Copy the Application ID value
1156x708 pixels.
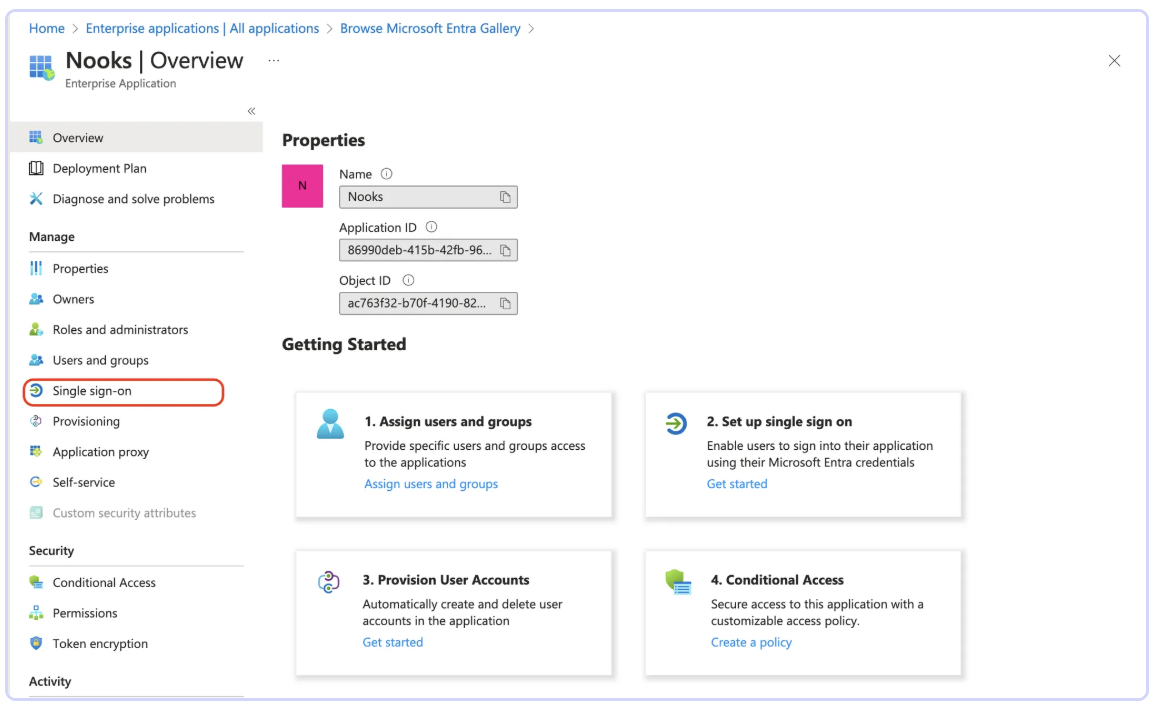[x=505, y=250]
